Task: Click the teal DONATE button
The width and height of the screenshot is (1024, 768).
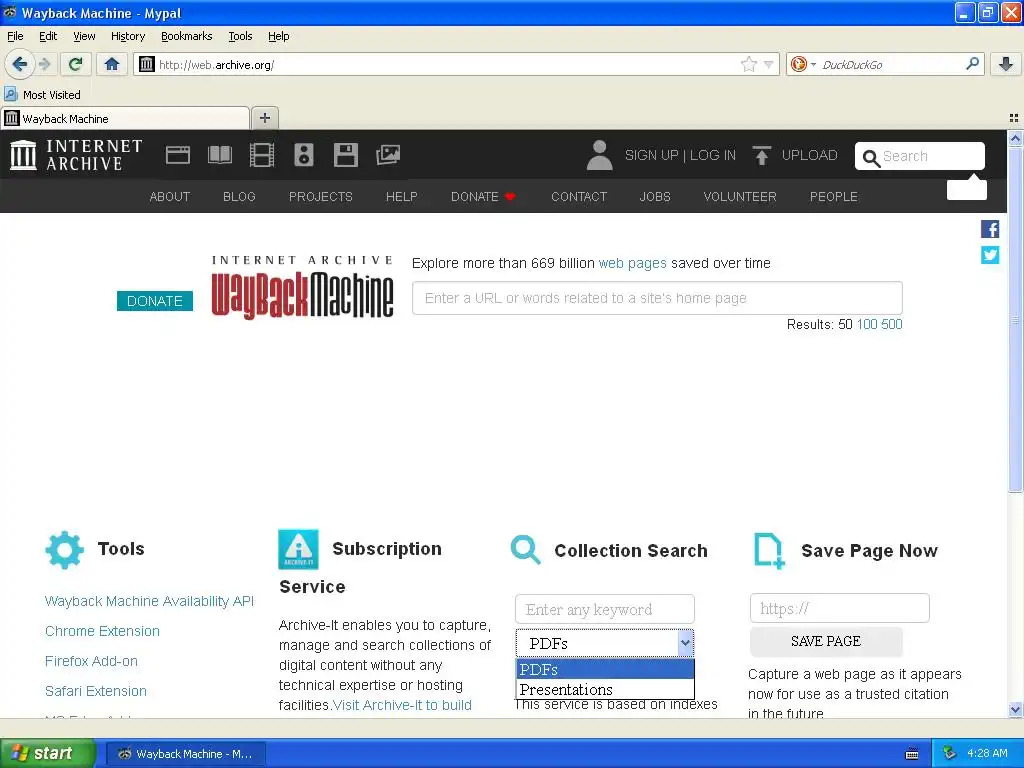Action: [x=155, y=301]
